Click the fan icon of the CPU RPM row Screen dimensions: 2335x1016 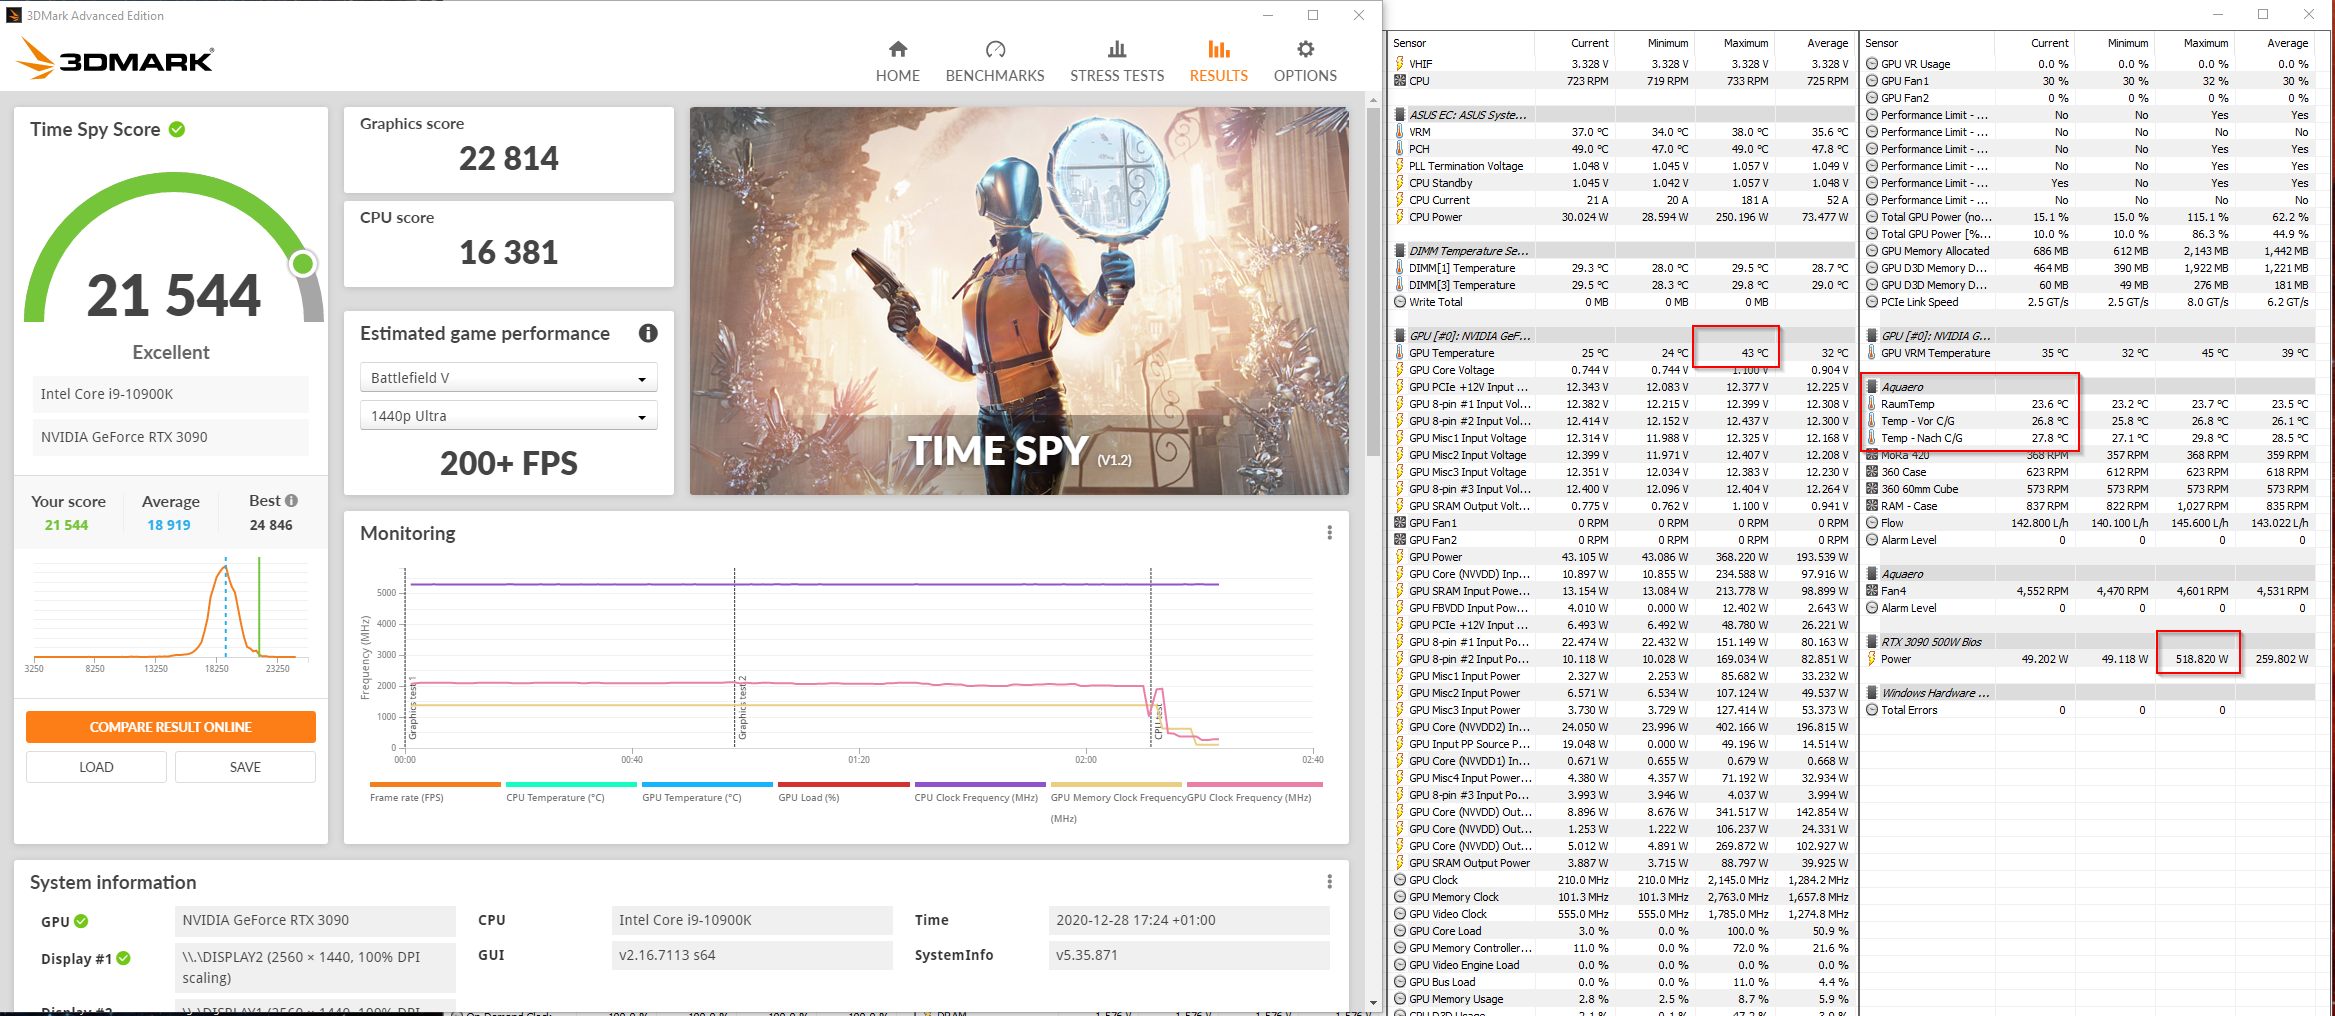(1400, 81)
